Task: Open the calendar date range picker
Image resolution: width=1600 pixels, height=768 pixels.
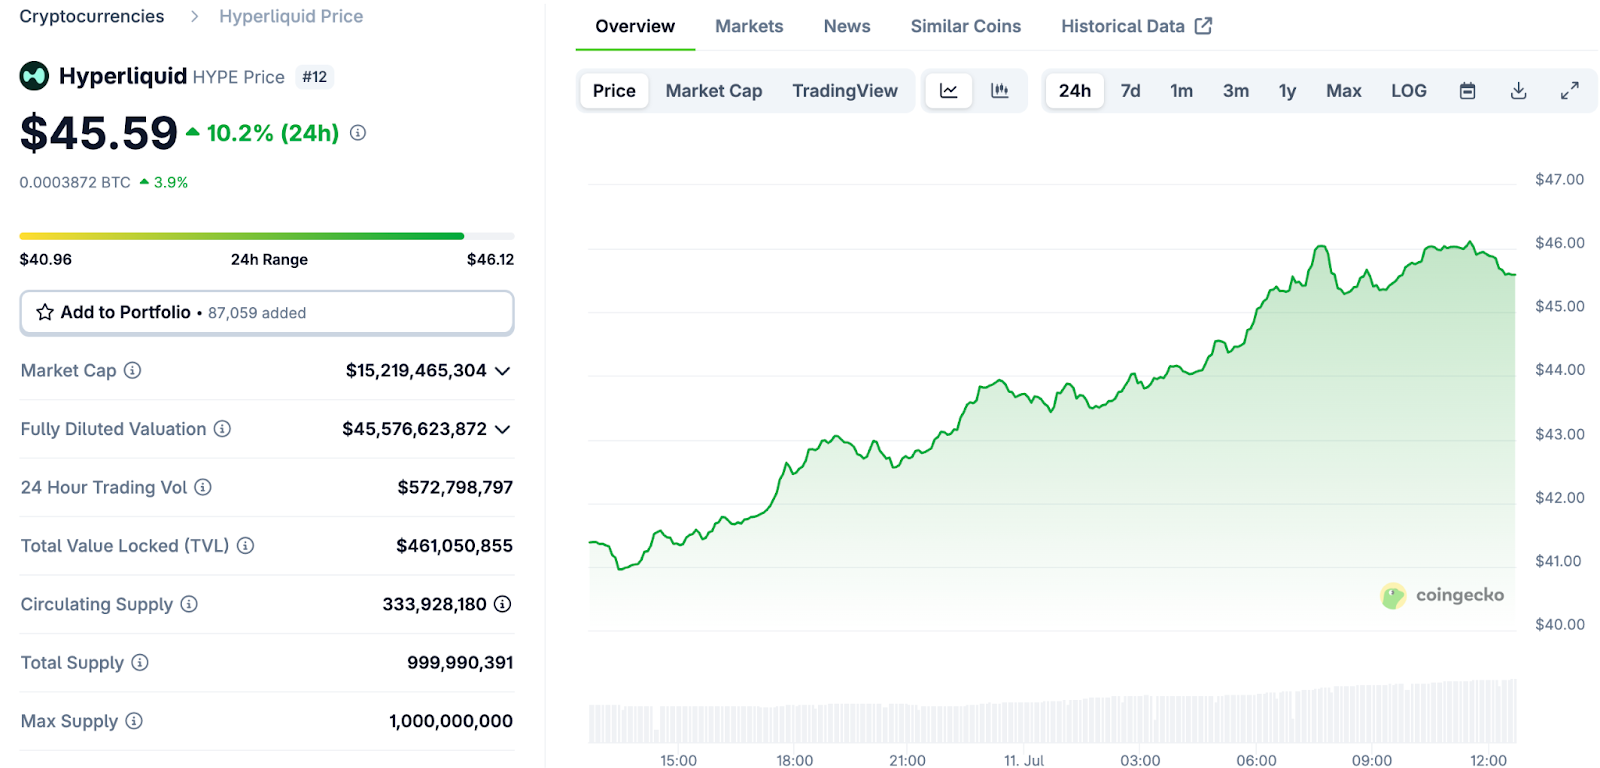Action: click(x=1467, y=91)
